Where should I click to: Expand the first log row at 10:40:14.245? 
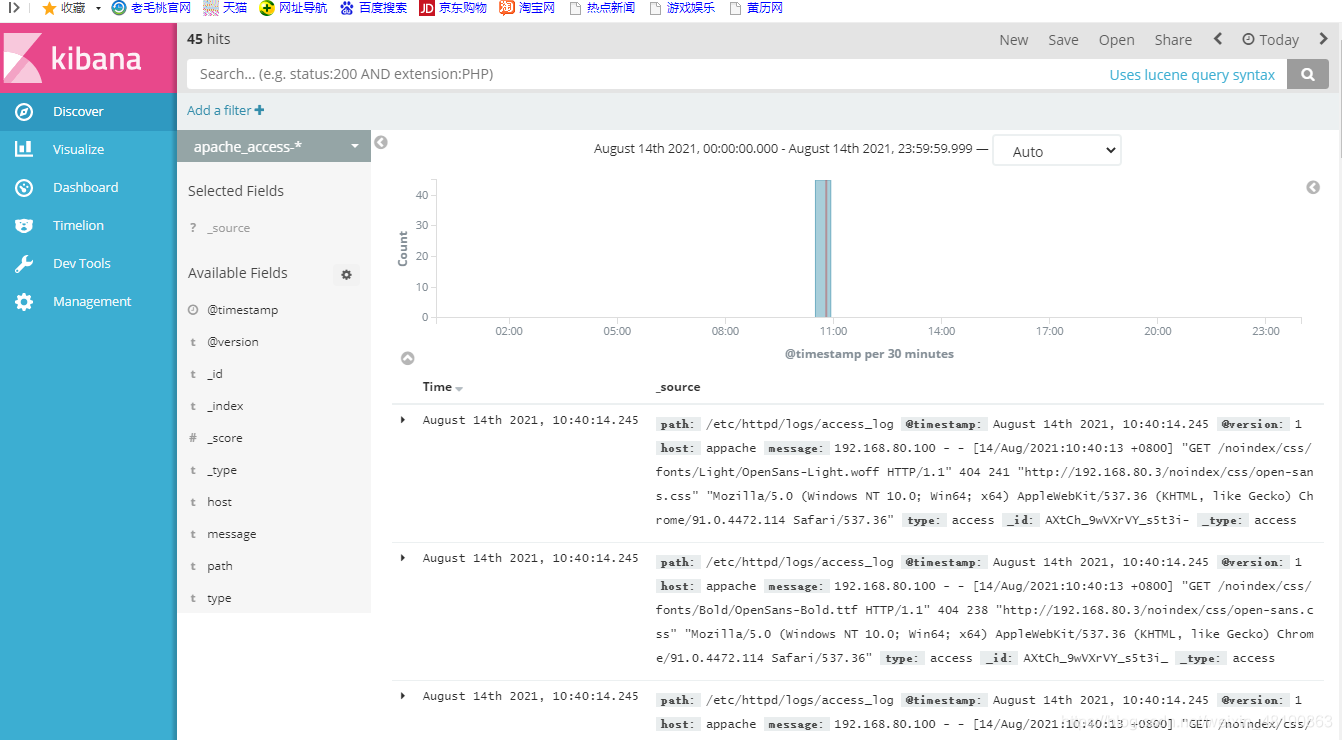(x=403, y=420)
